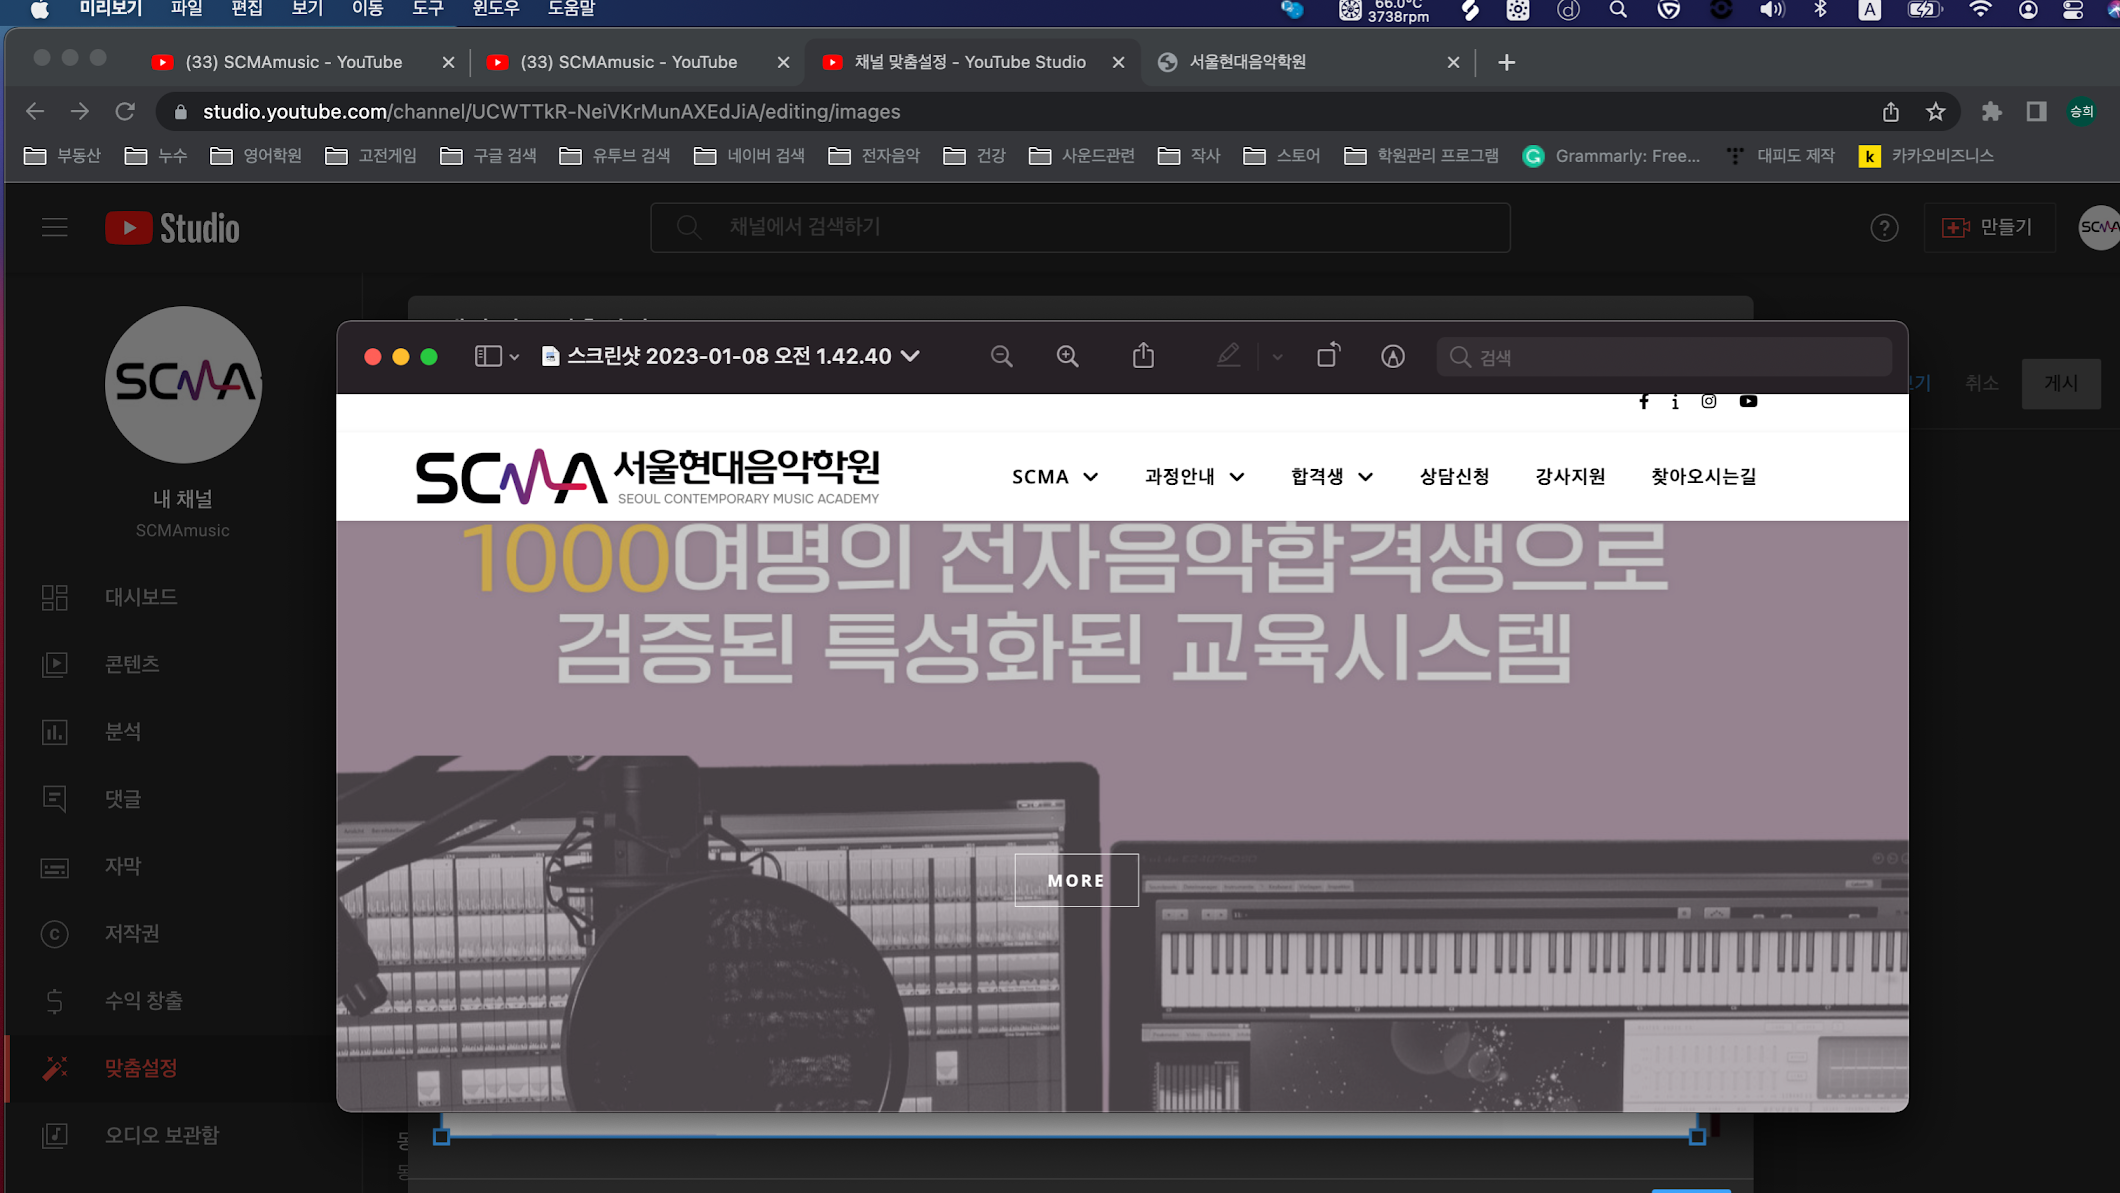Click the YouTube Studio help question icon
The image size is (2120, 1193).
point(1884,228)
